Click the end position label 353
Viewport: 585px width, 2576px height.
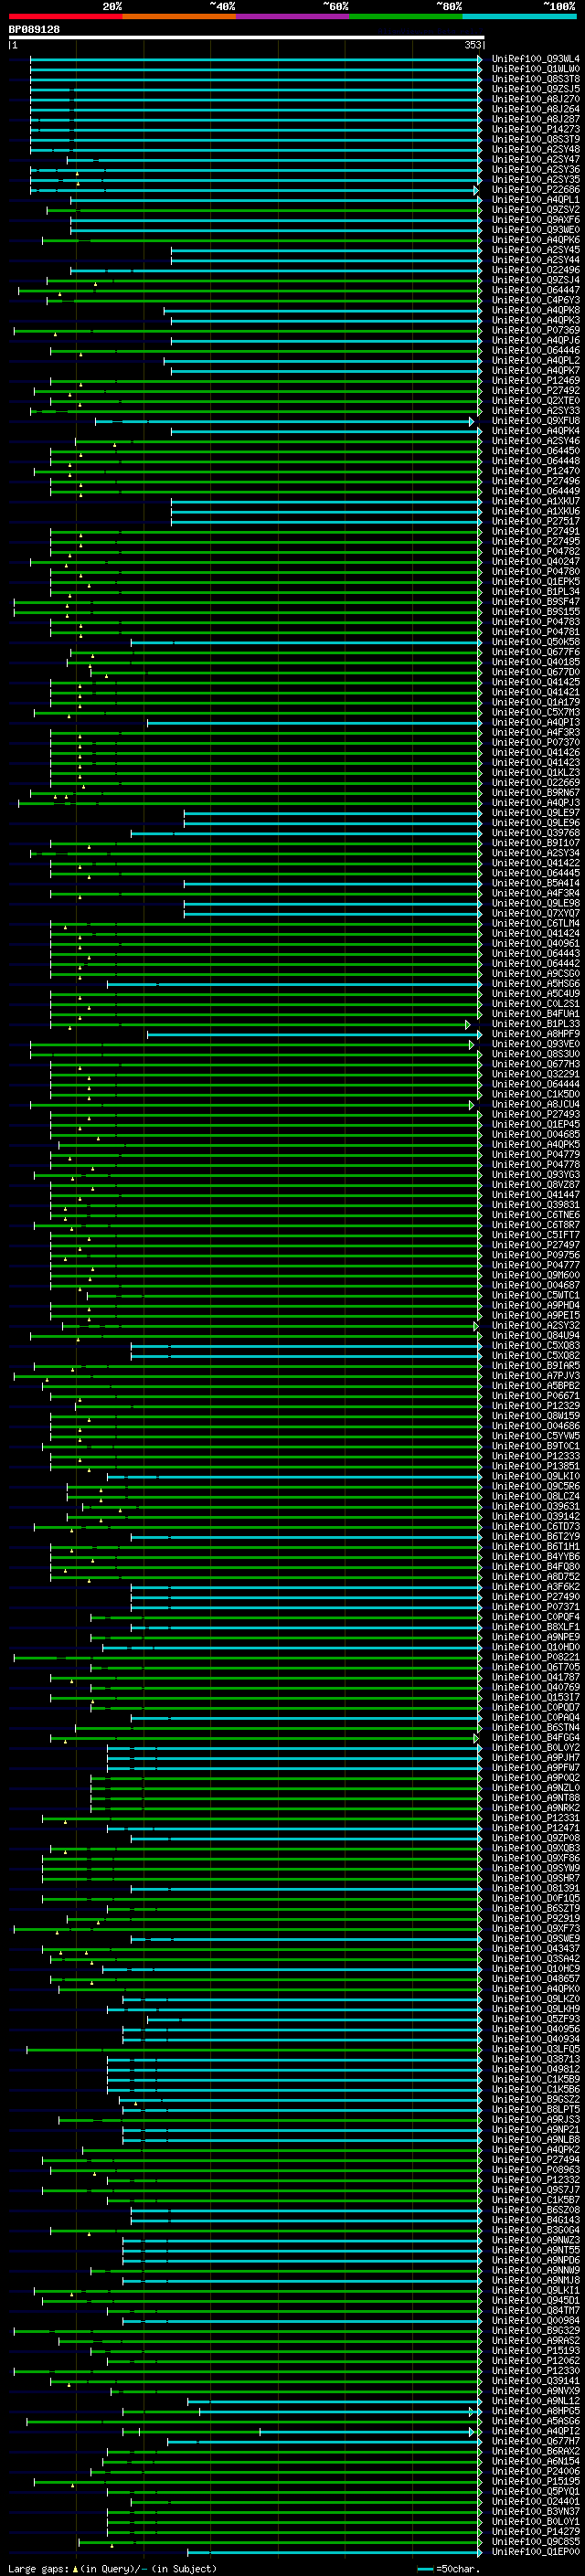click(473, 45)
